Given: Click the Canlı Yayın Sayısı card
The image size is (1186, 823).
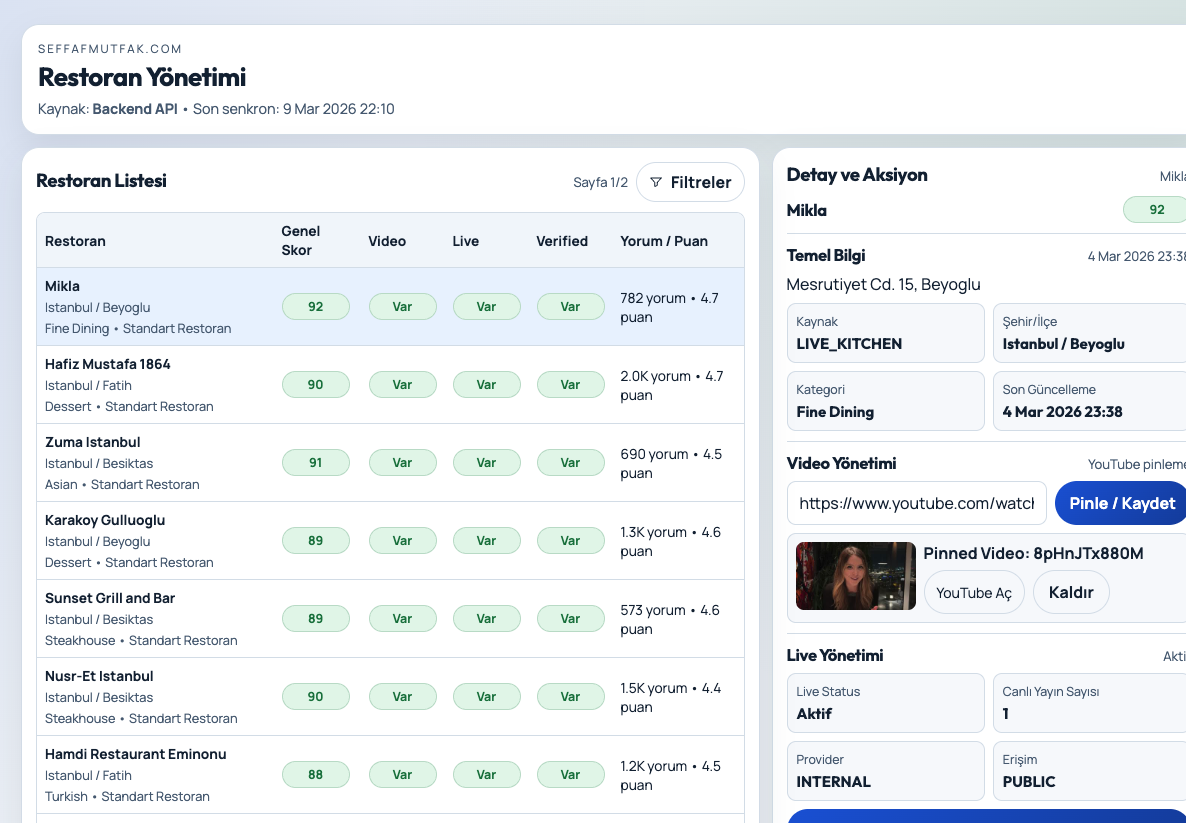Looking at the screenshot, I should click(1090, 703).
